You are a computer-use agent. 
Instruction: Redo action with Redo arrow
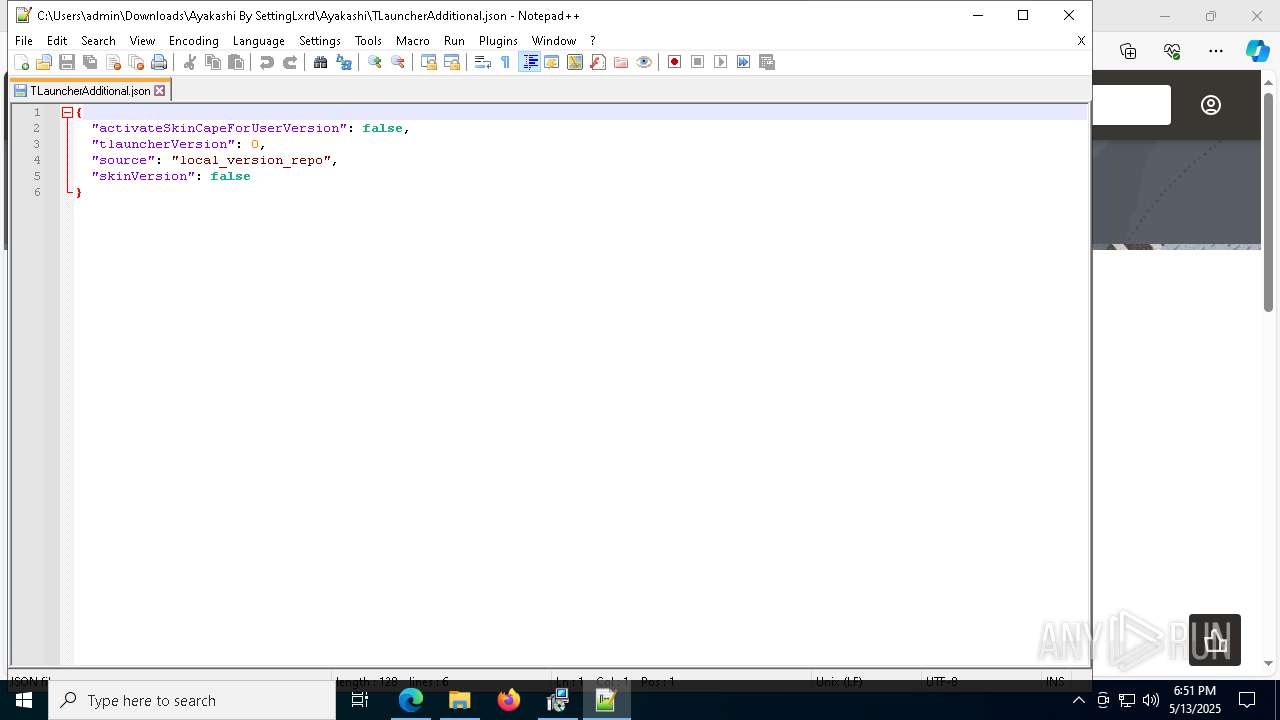(x=290, y=62)
